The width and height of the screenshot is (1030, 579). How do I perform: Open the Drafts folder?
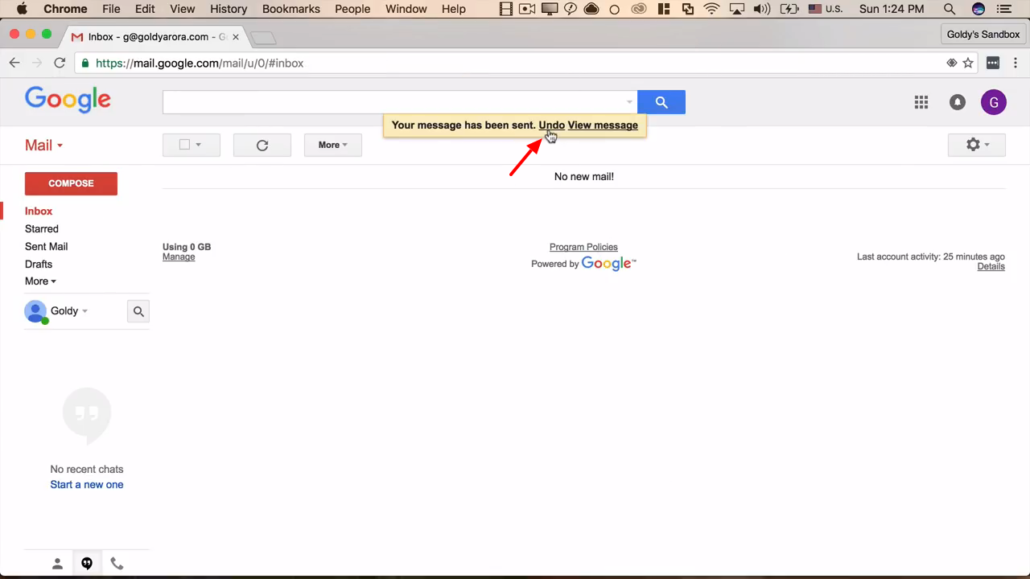click(x=38, y=264)
